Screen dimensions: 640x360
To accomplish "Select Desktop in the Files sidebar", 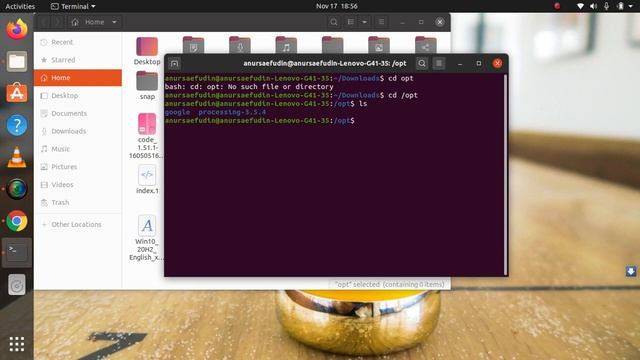I will 78,96.
